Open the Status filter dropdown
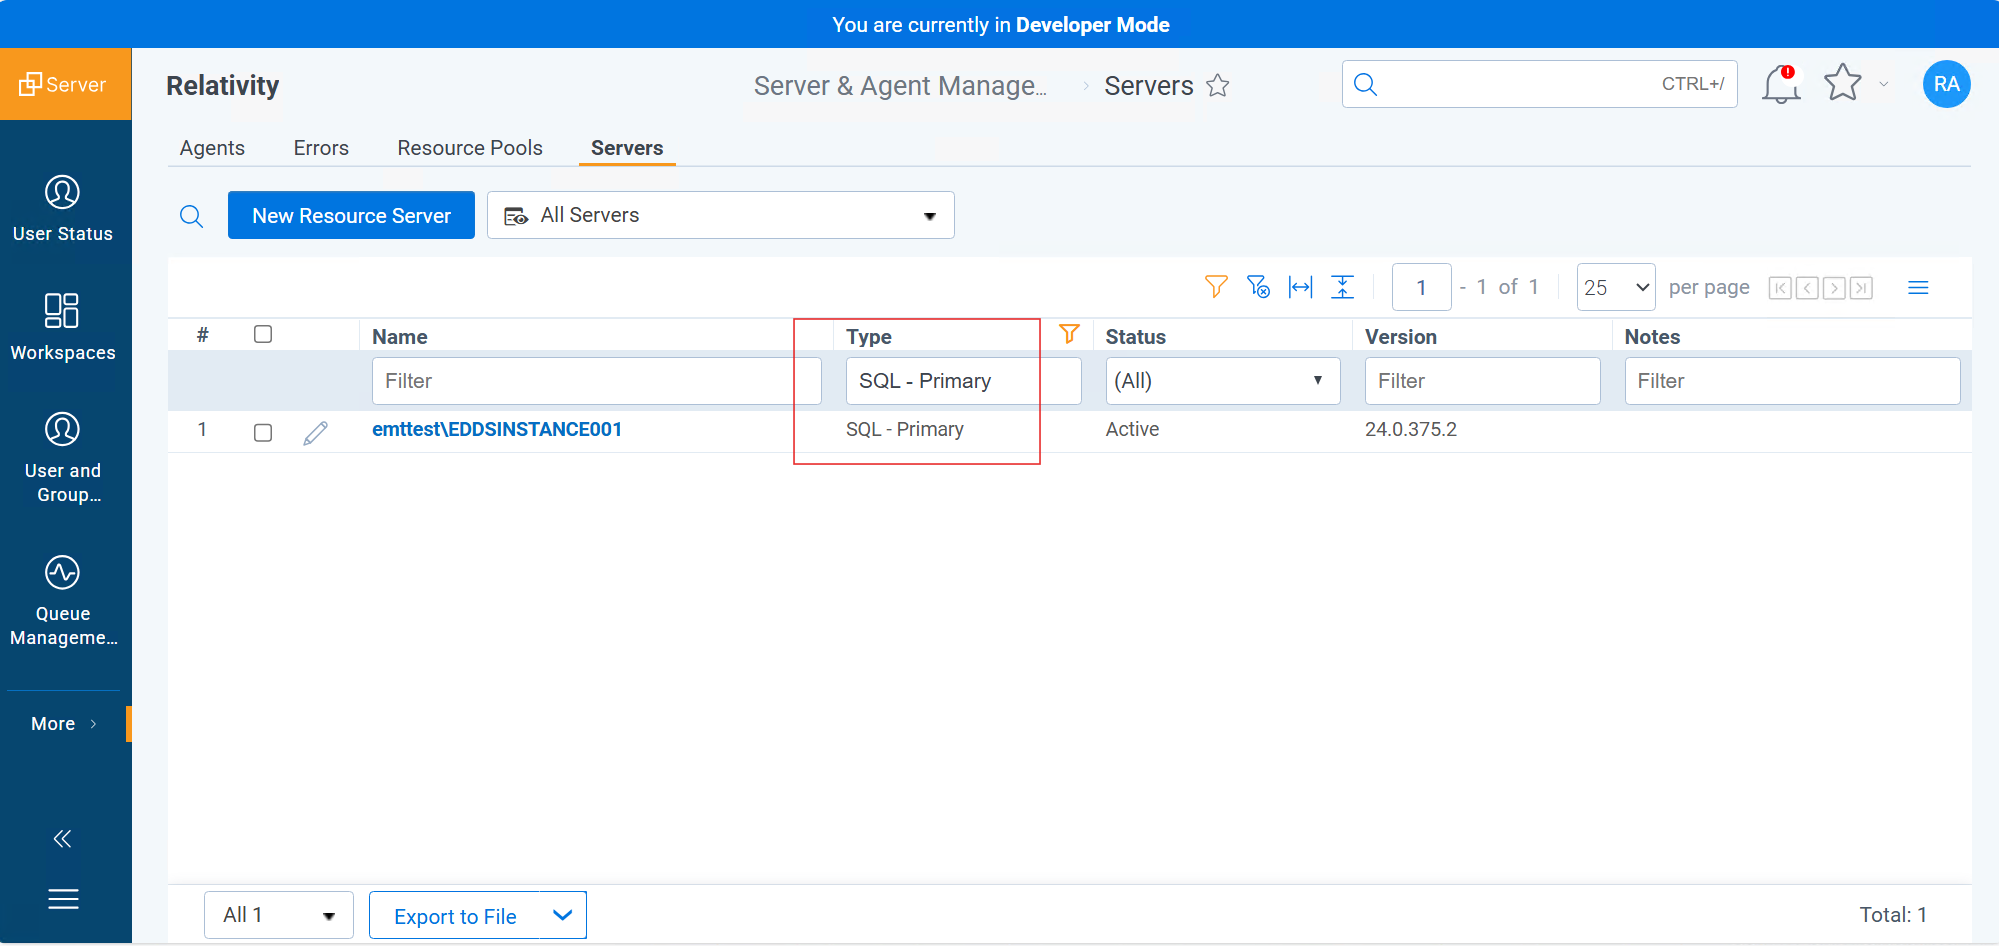The height and width of the screenshot is (946, 1999). 1221,381
